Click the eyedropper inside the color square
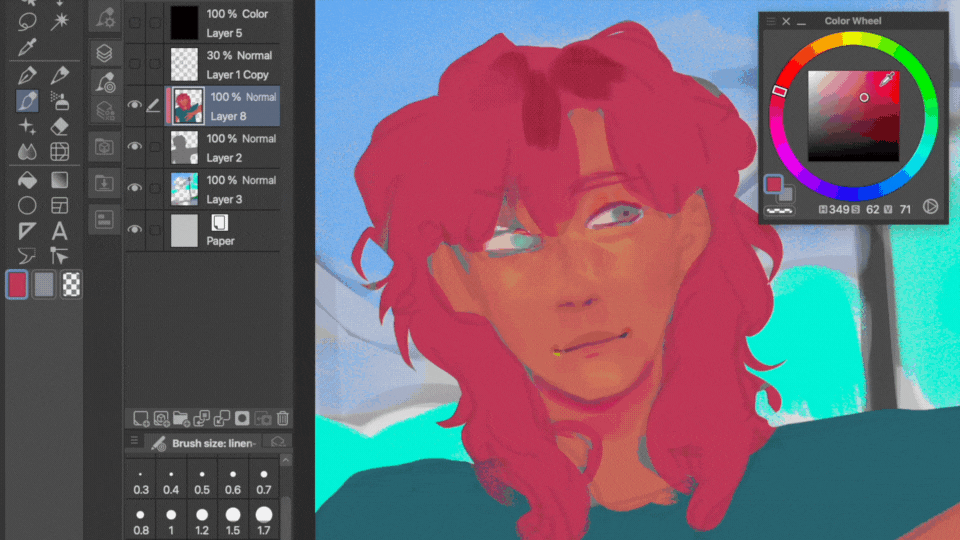The height and width of the screenshot is (540, 960). [x=887, y=79]
